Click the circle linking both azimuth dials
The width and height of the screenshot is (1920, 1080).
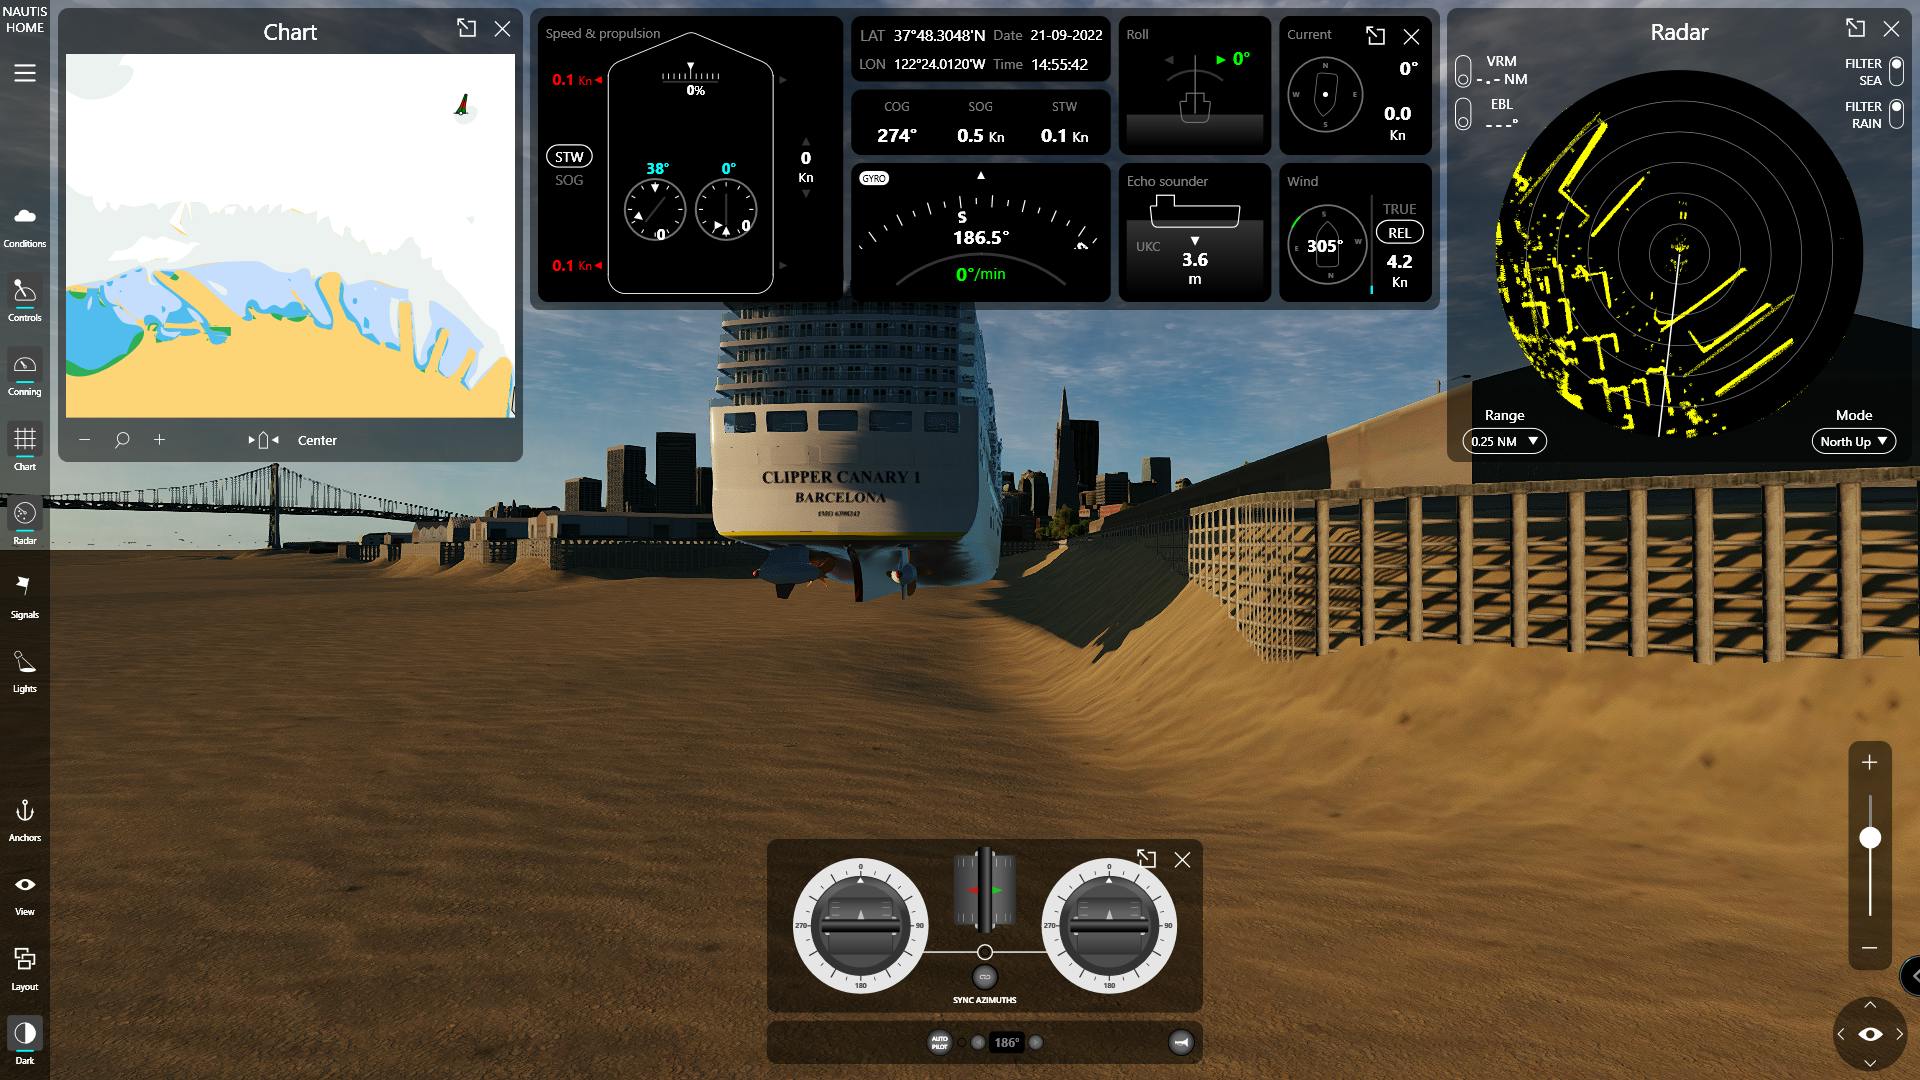985,952
